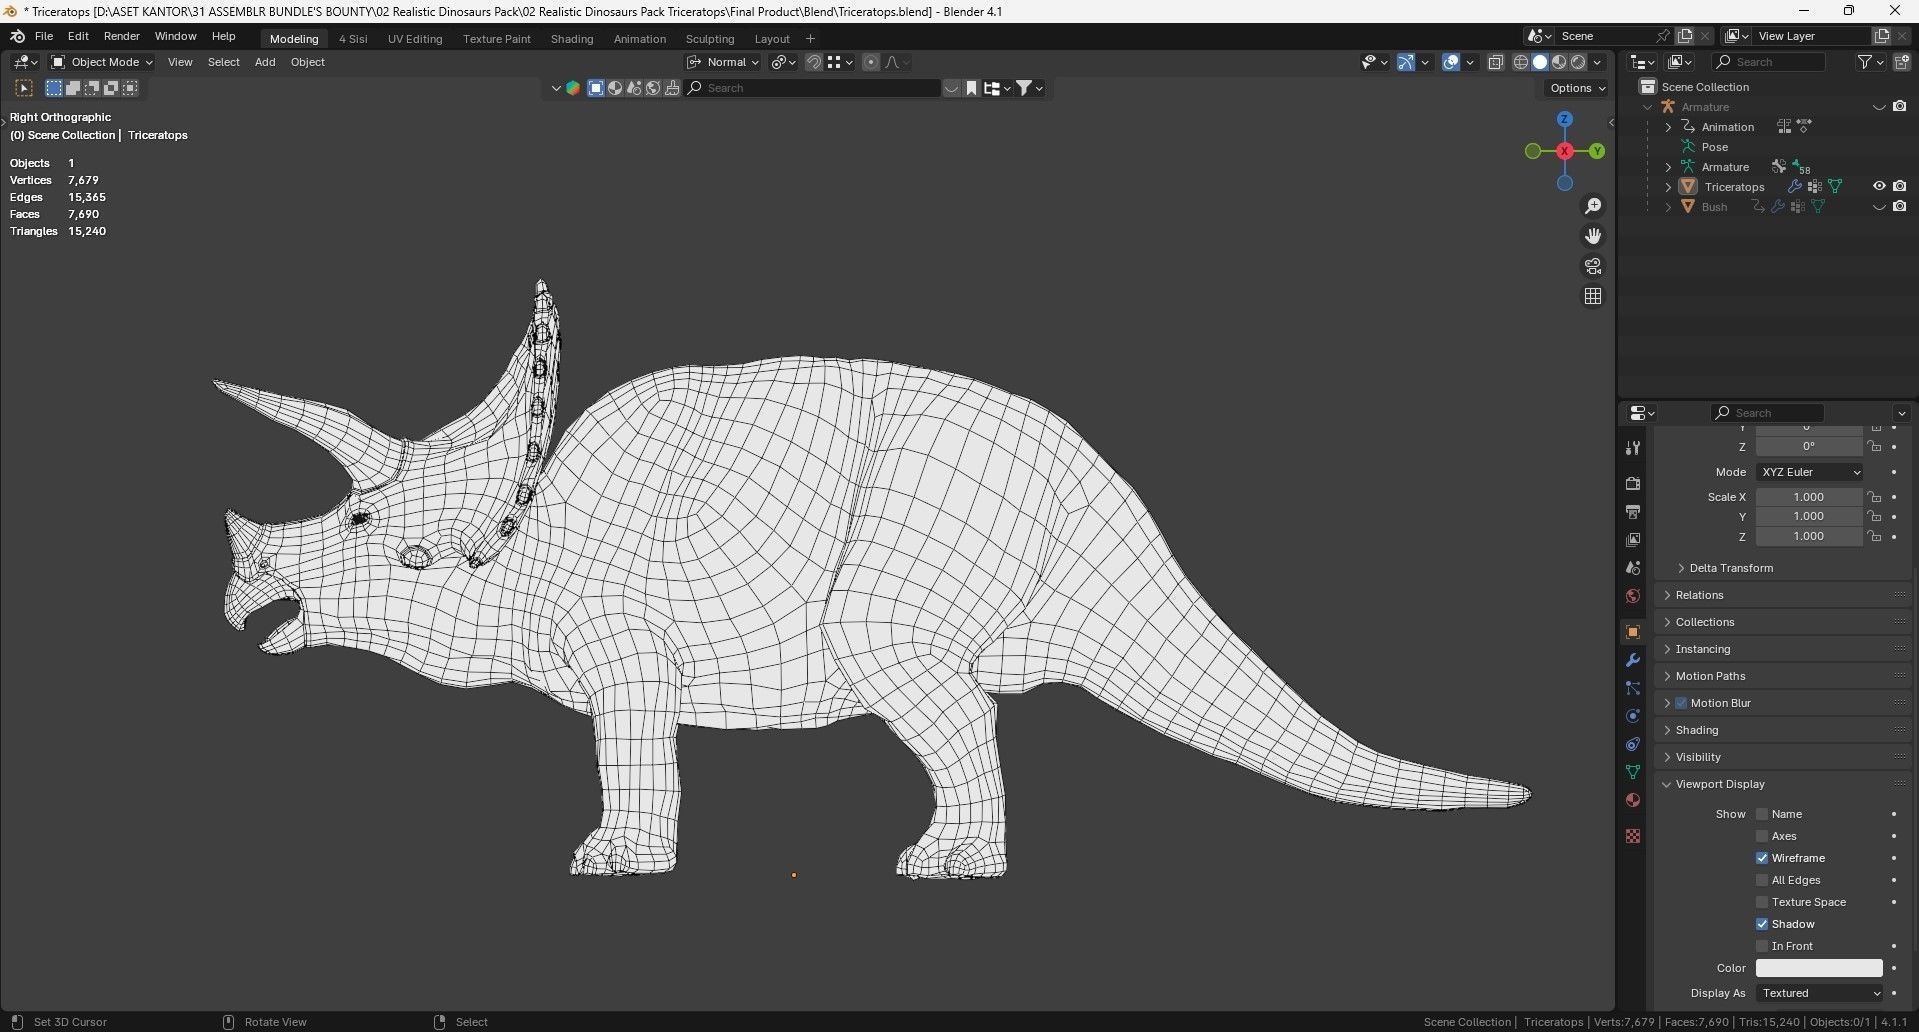Open the Render menu
Screen dimensions: 1919x1032
coord(122,36)
